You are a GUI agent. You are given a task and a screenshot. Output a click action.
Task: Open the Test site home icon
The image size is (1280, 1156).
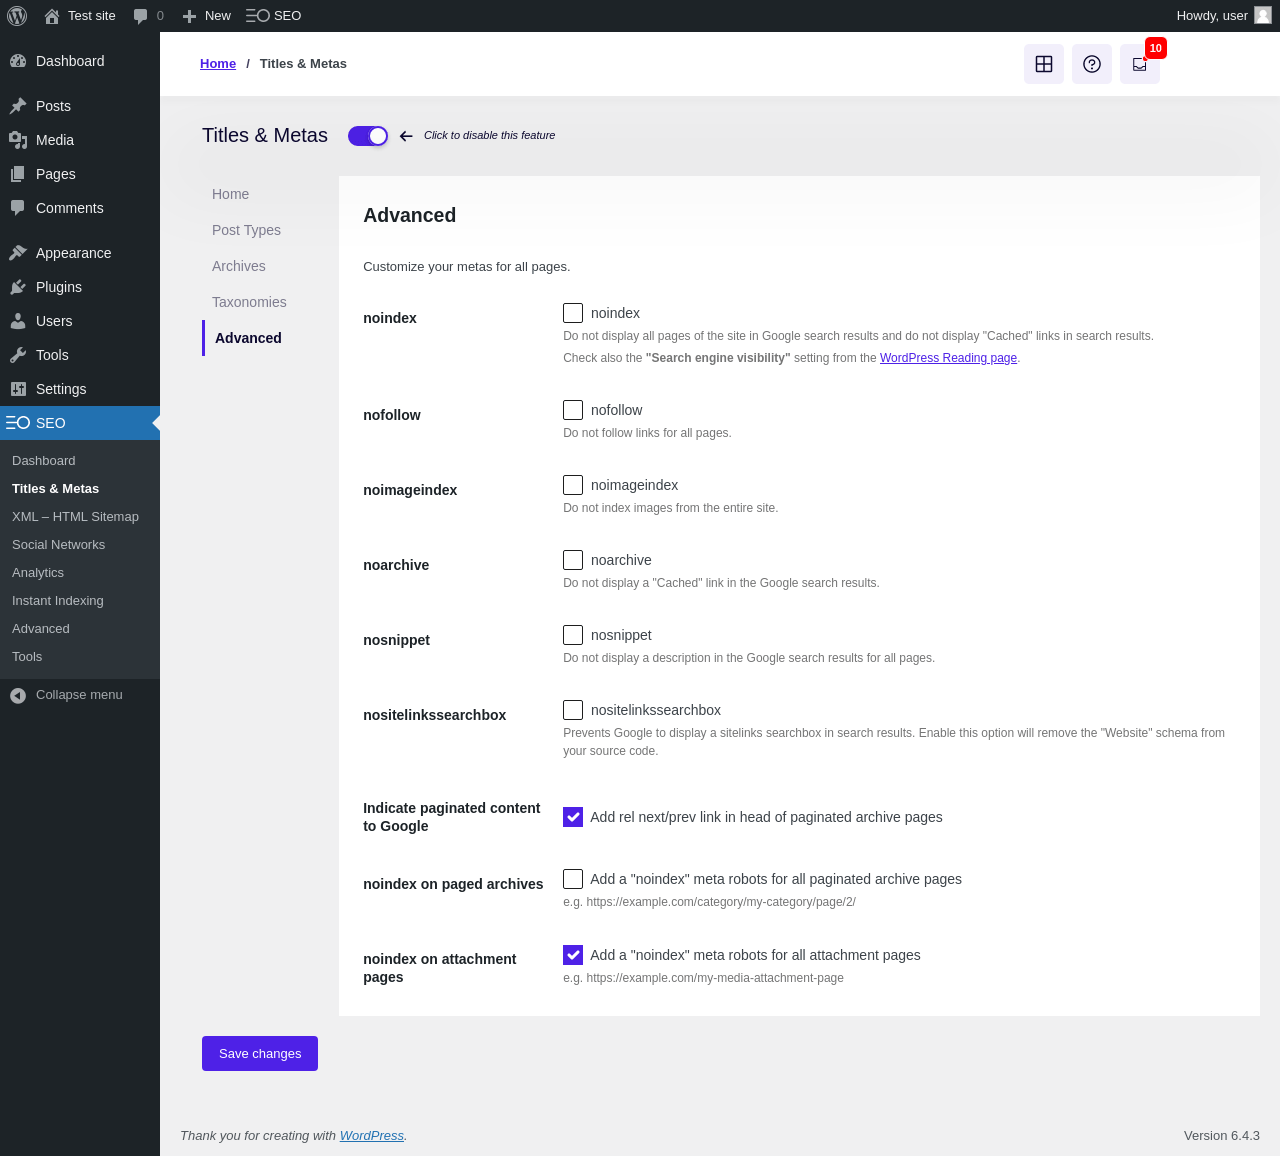[x=52, y=16]
